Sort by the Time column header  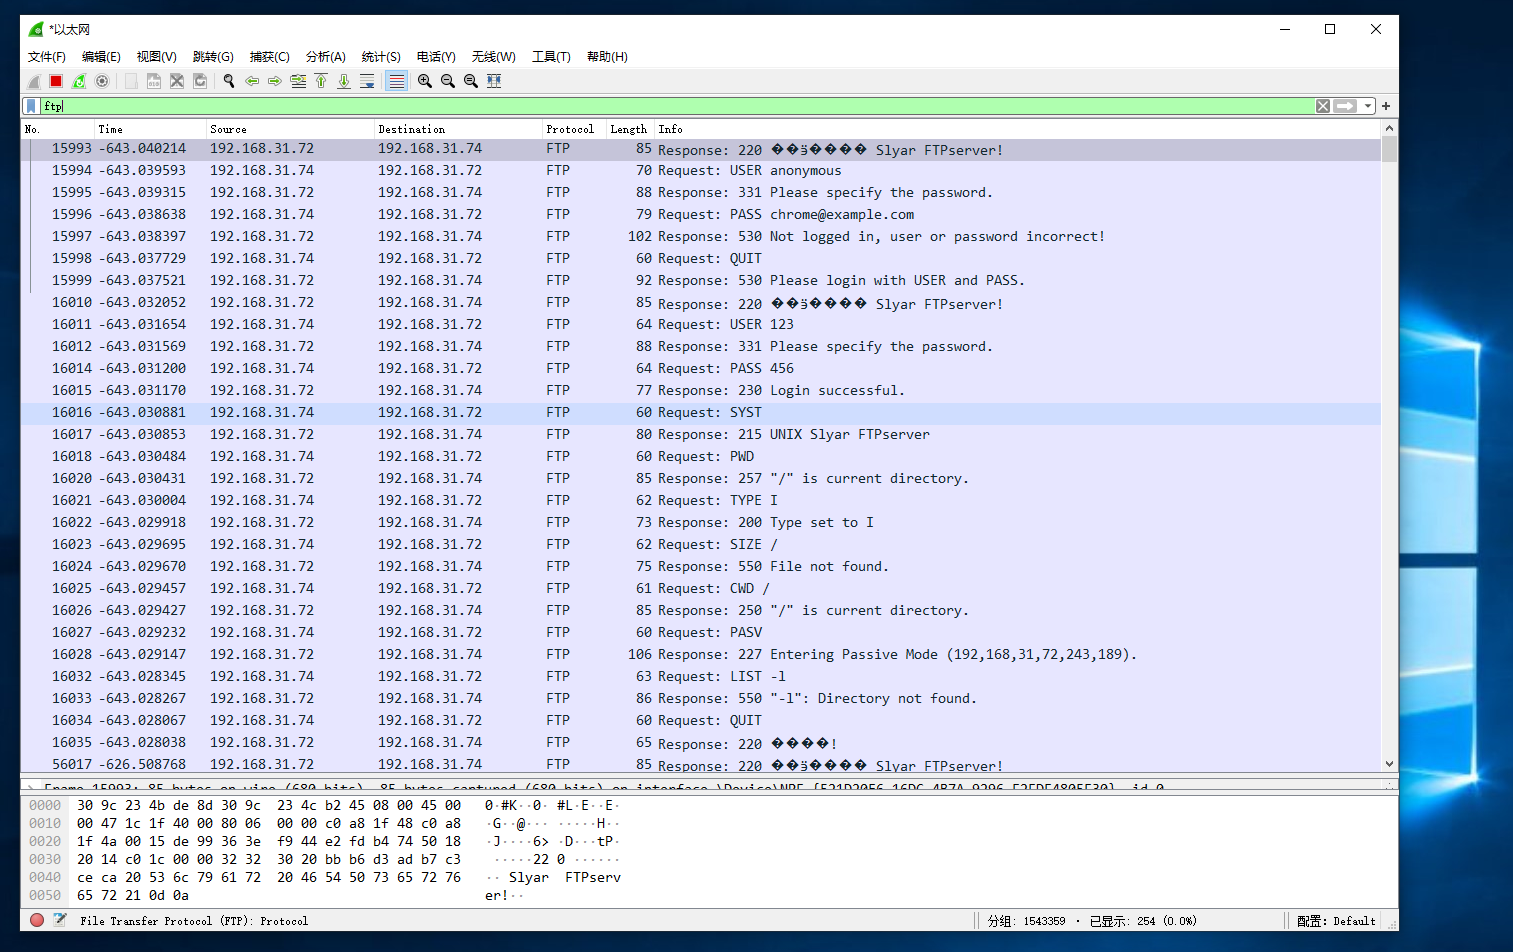pos(150,129)
